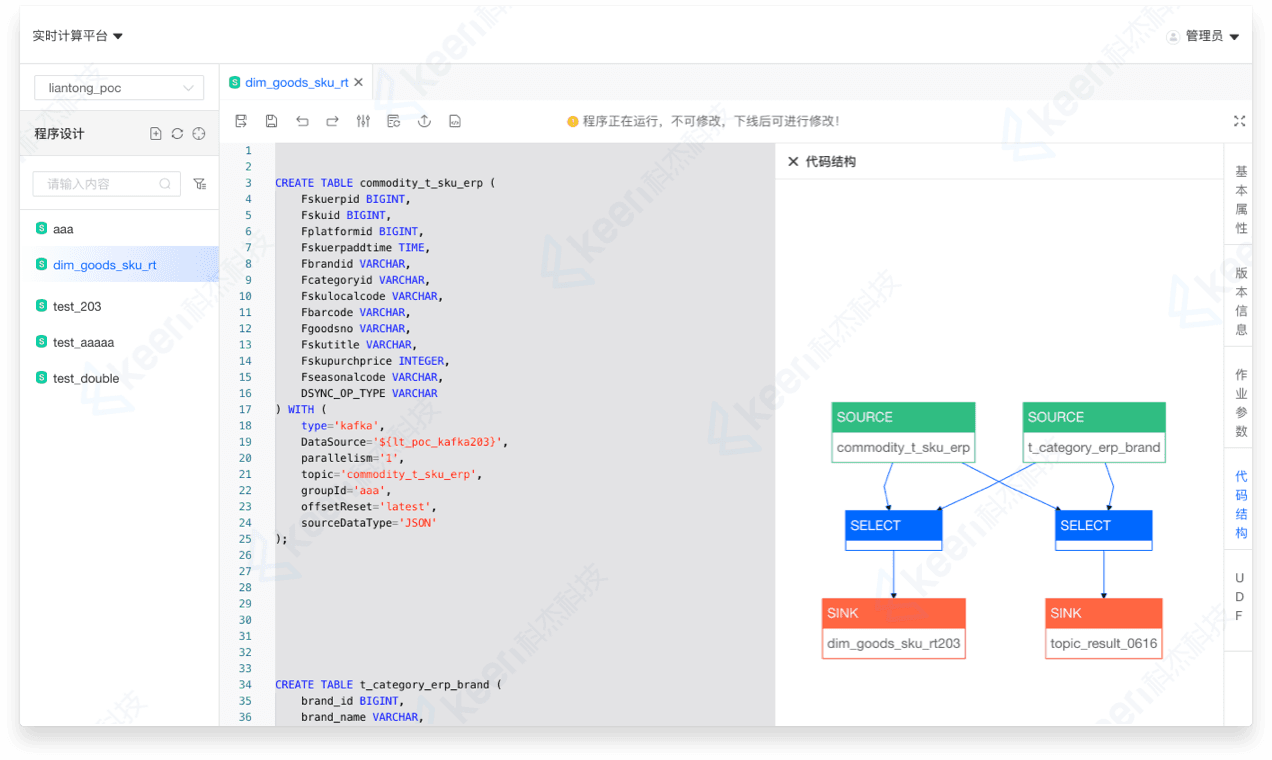Click the undo arrow icon
This screenshot has height=760, width=1272.
302,121
